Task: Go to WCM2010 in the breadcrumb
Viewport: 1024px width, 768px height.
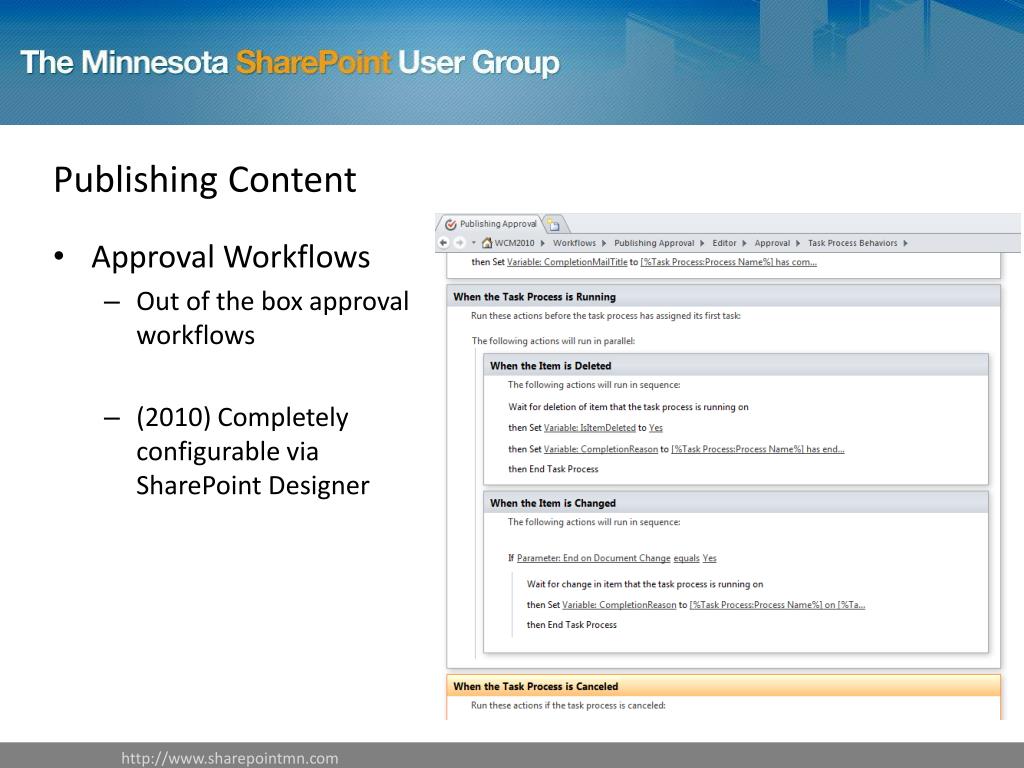Action: click(515, 243)
